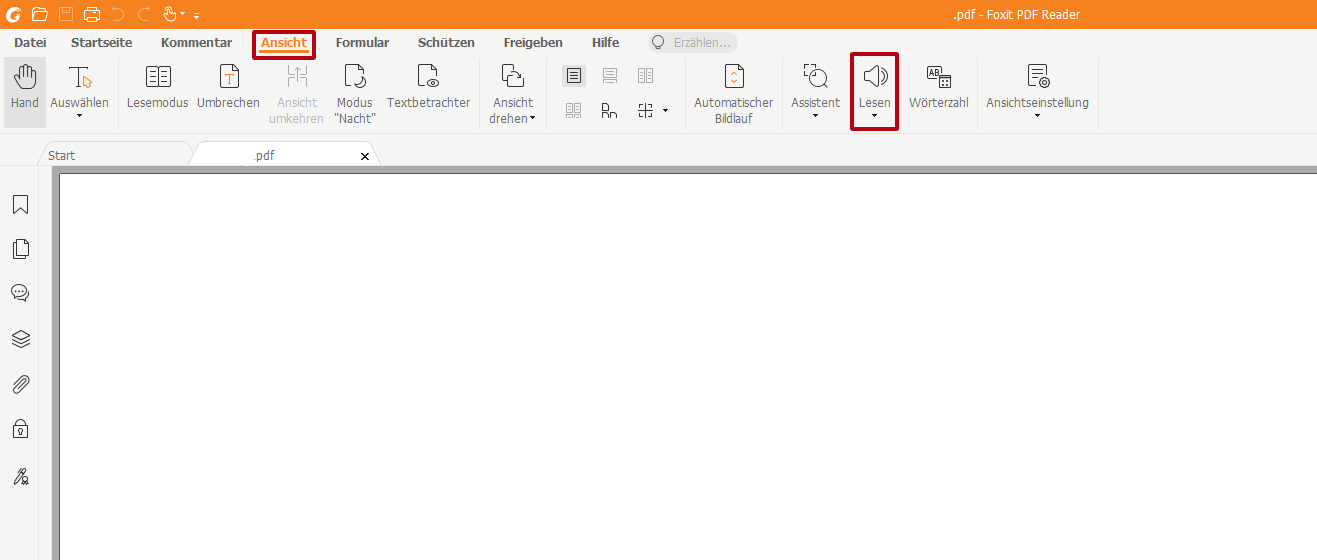
Task: Click the save disk icon
Action: point(66,14)
